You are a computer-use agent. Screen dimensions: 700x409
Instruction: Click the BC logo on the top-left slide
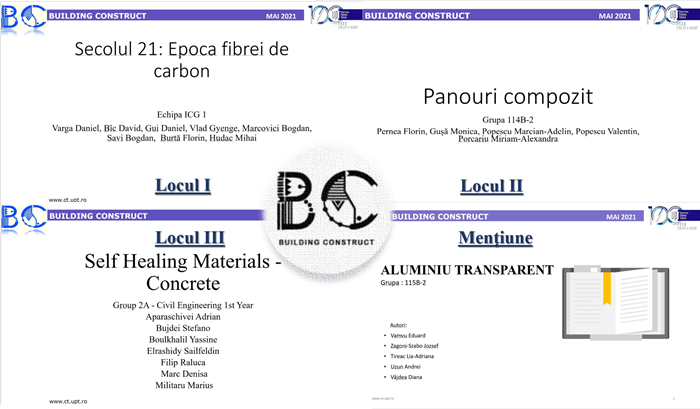[x=22, y=14]
